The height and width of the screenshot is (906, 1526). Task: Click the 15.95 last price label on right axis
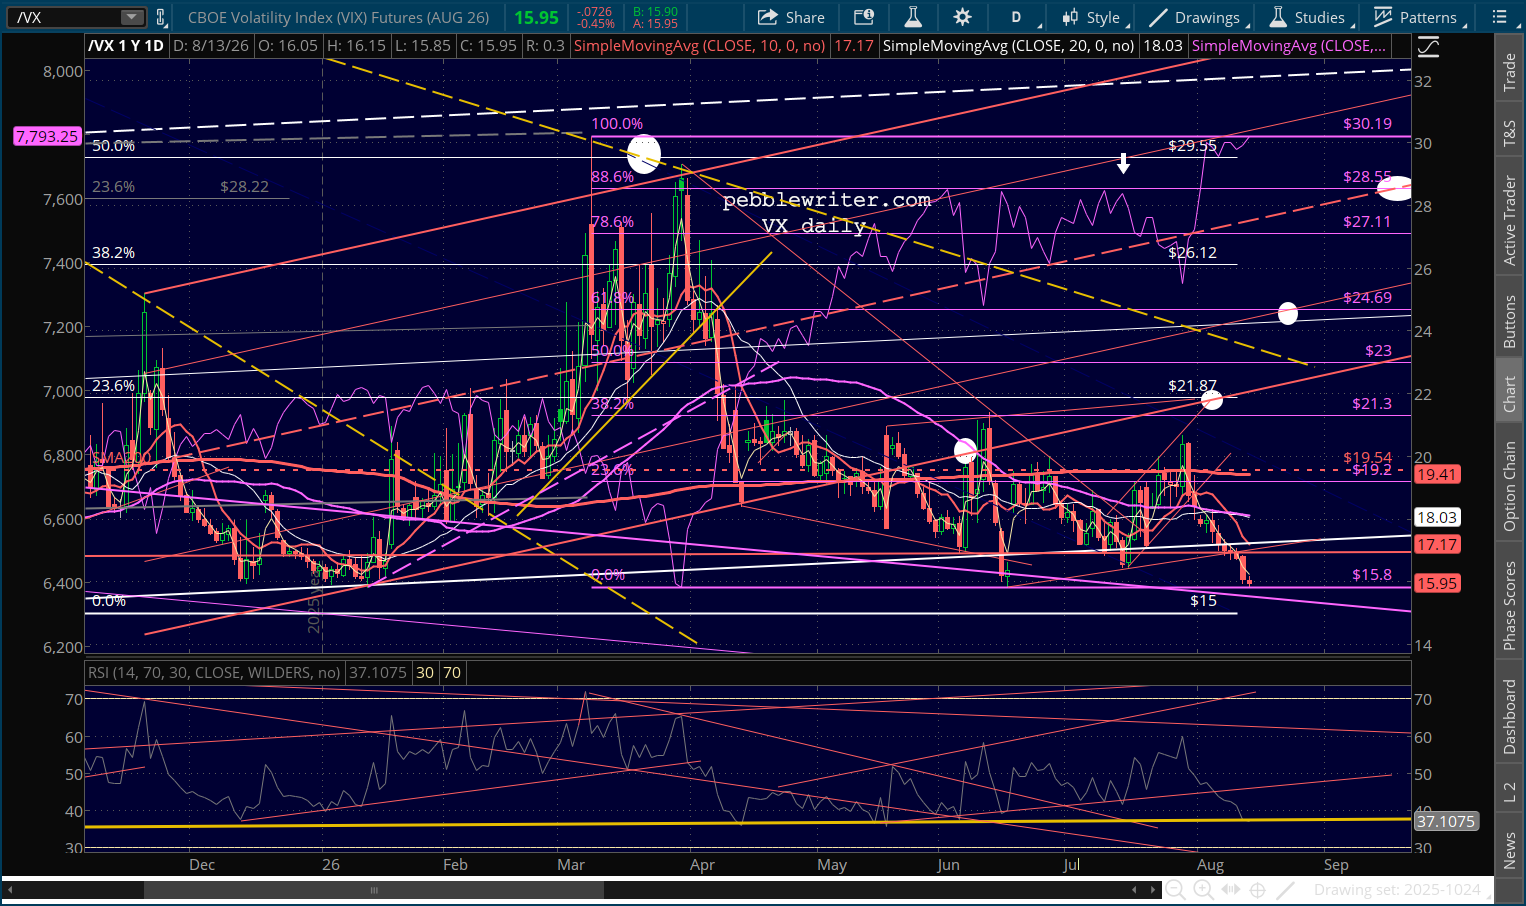click(1437, 583)
